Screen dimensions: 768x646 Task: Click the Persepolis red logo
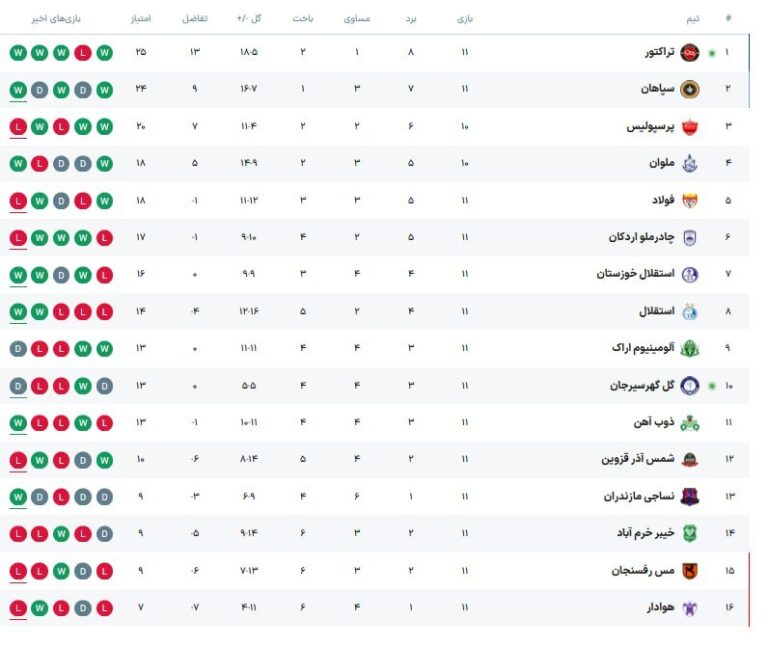(690, 126)
